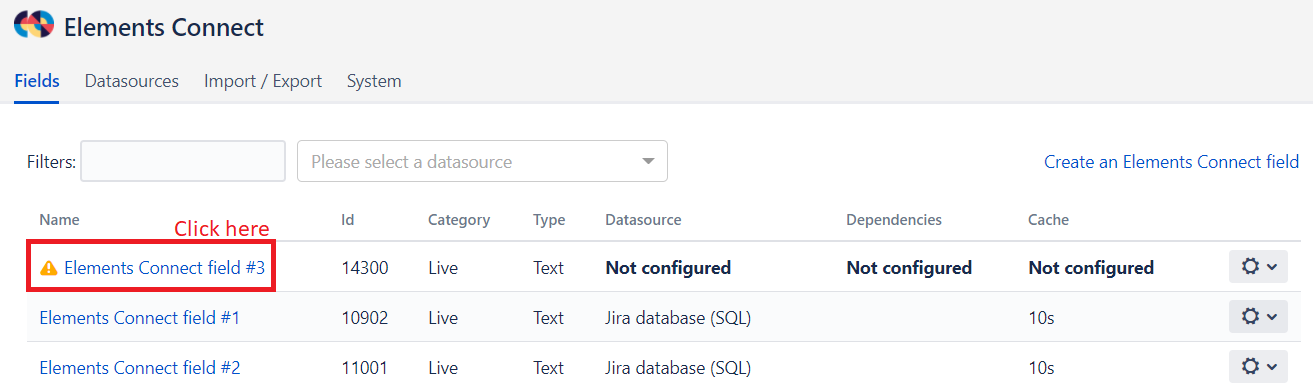Click the Datasource column header
The height and width of the screenshot is (392, 1313).
coord(643,220)
